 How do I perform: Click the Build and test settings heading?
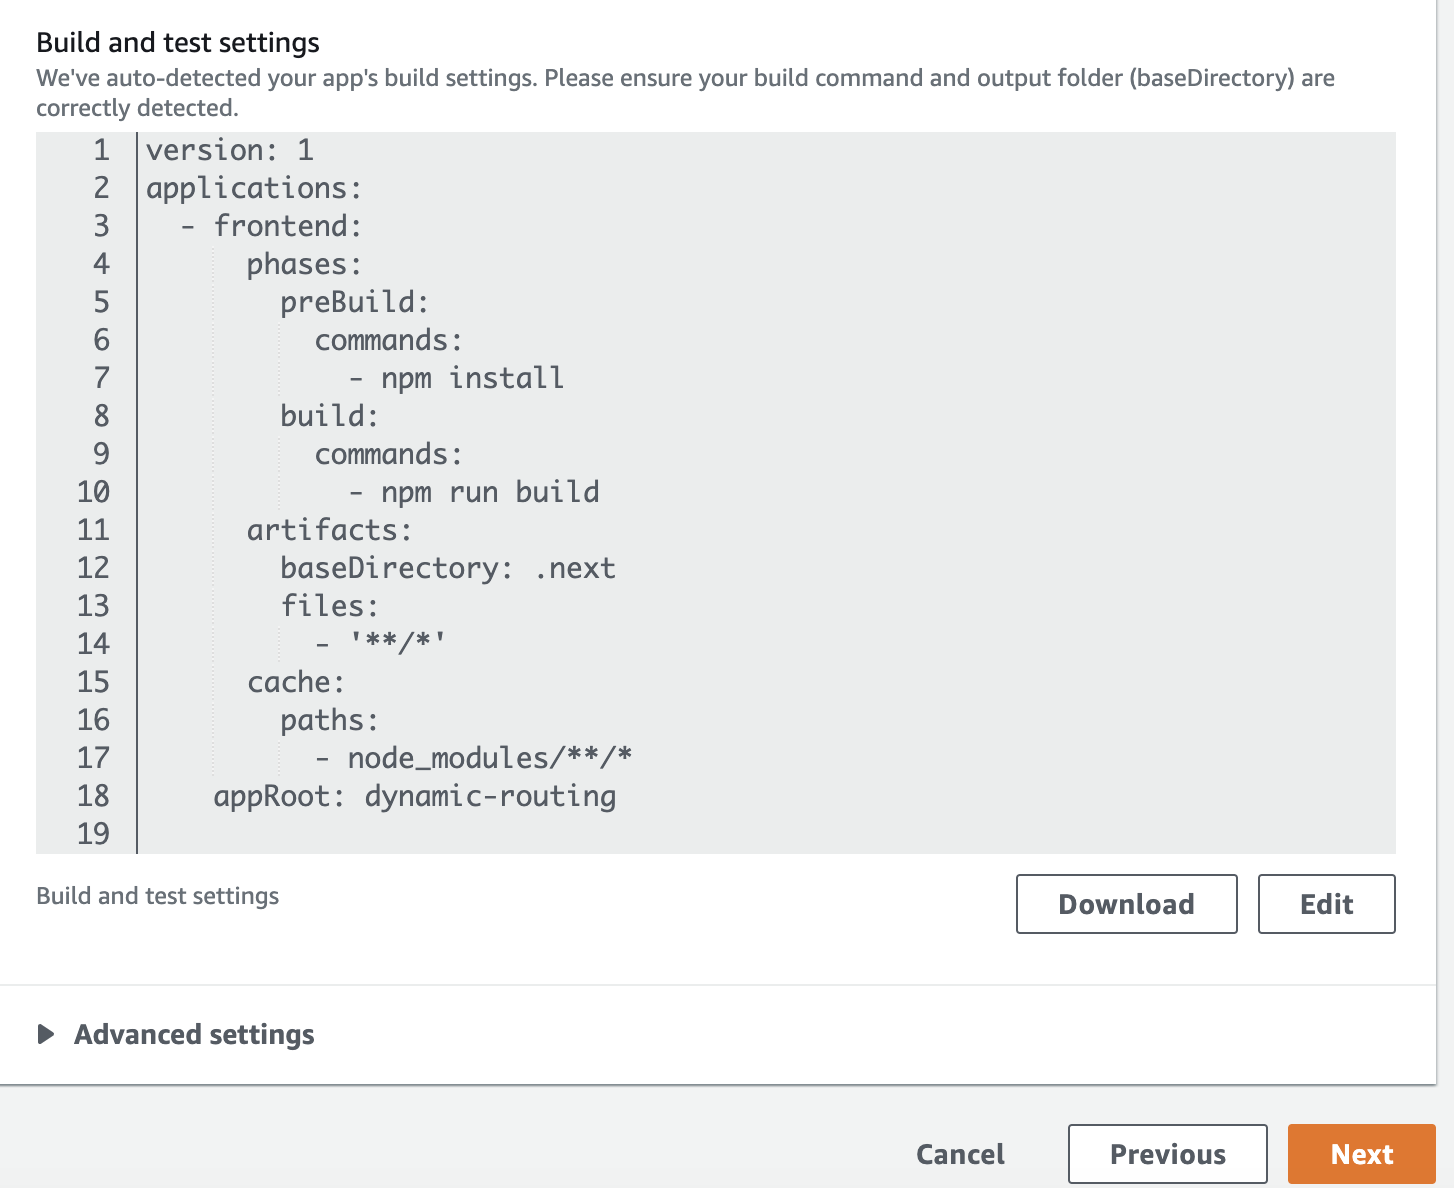176,42
